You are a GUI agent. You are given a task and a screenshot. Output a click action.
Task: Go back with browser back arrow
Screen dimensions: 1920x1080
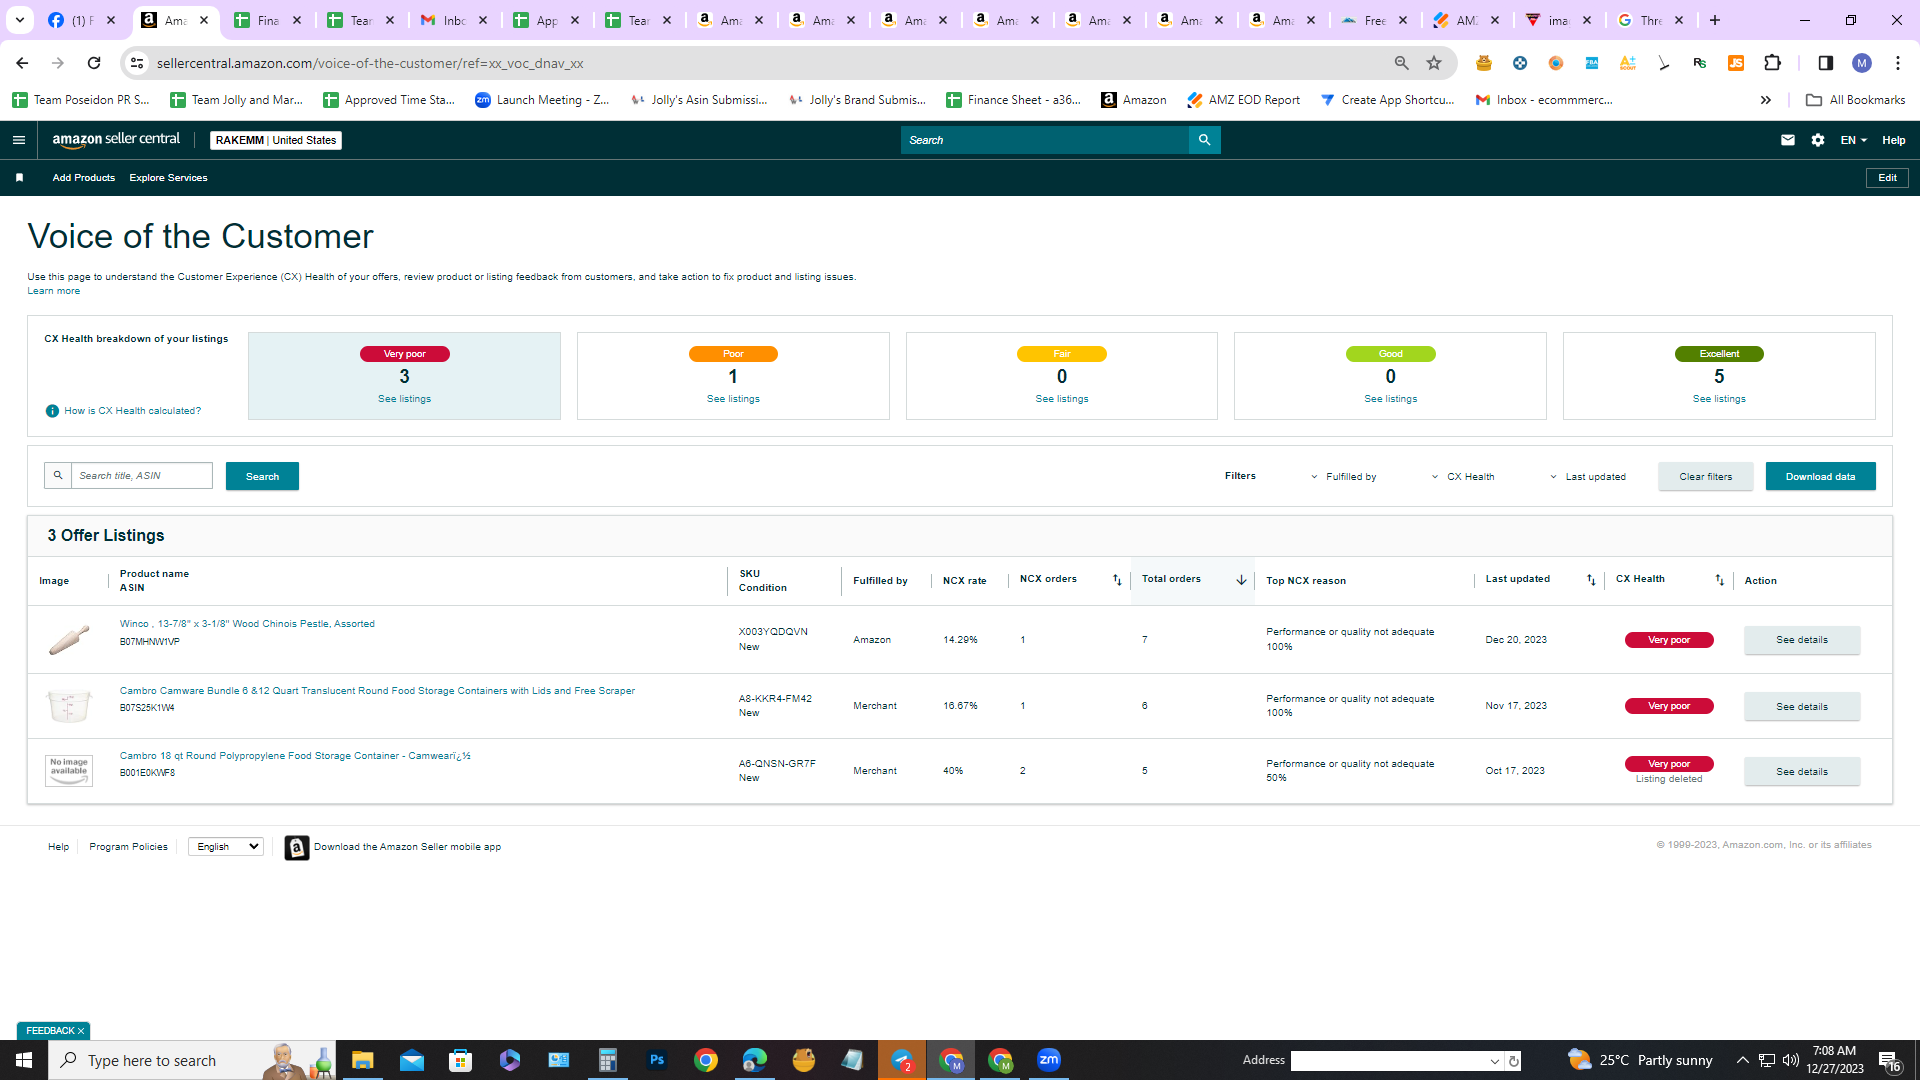point(22,63)
